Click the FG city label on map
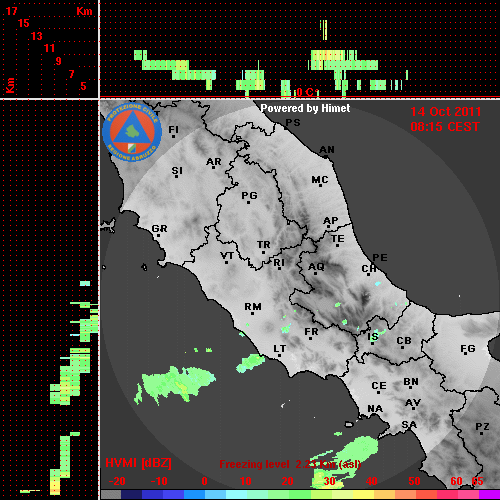Screen dimensions: 500x500 [x=468, y=349]
